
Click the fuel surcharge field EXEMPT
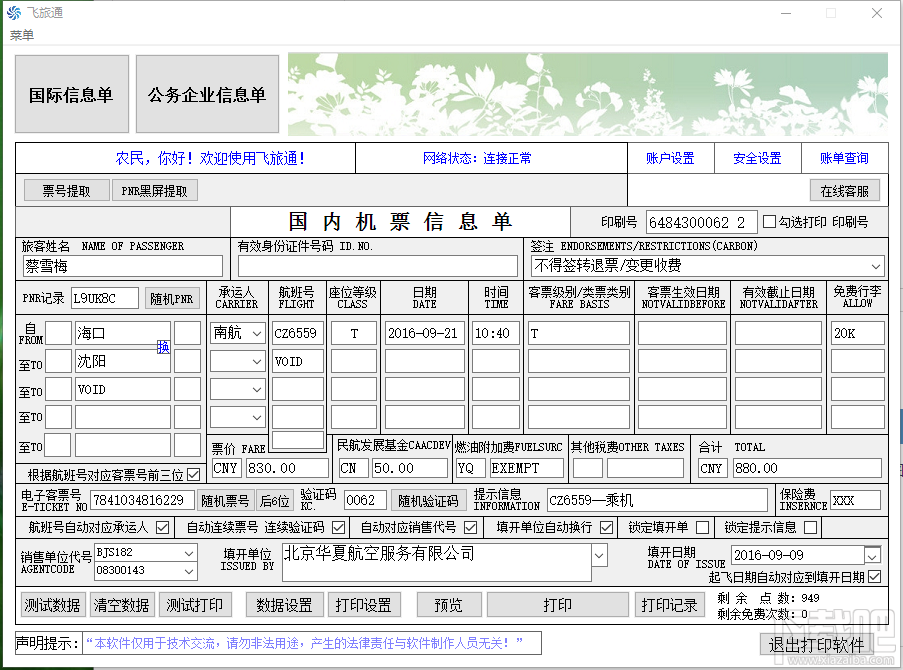(526, 468)
